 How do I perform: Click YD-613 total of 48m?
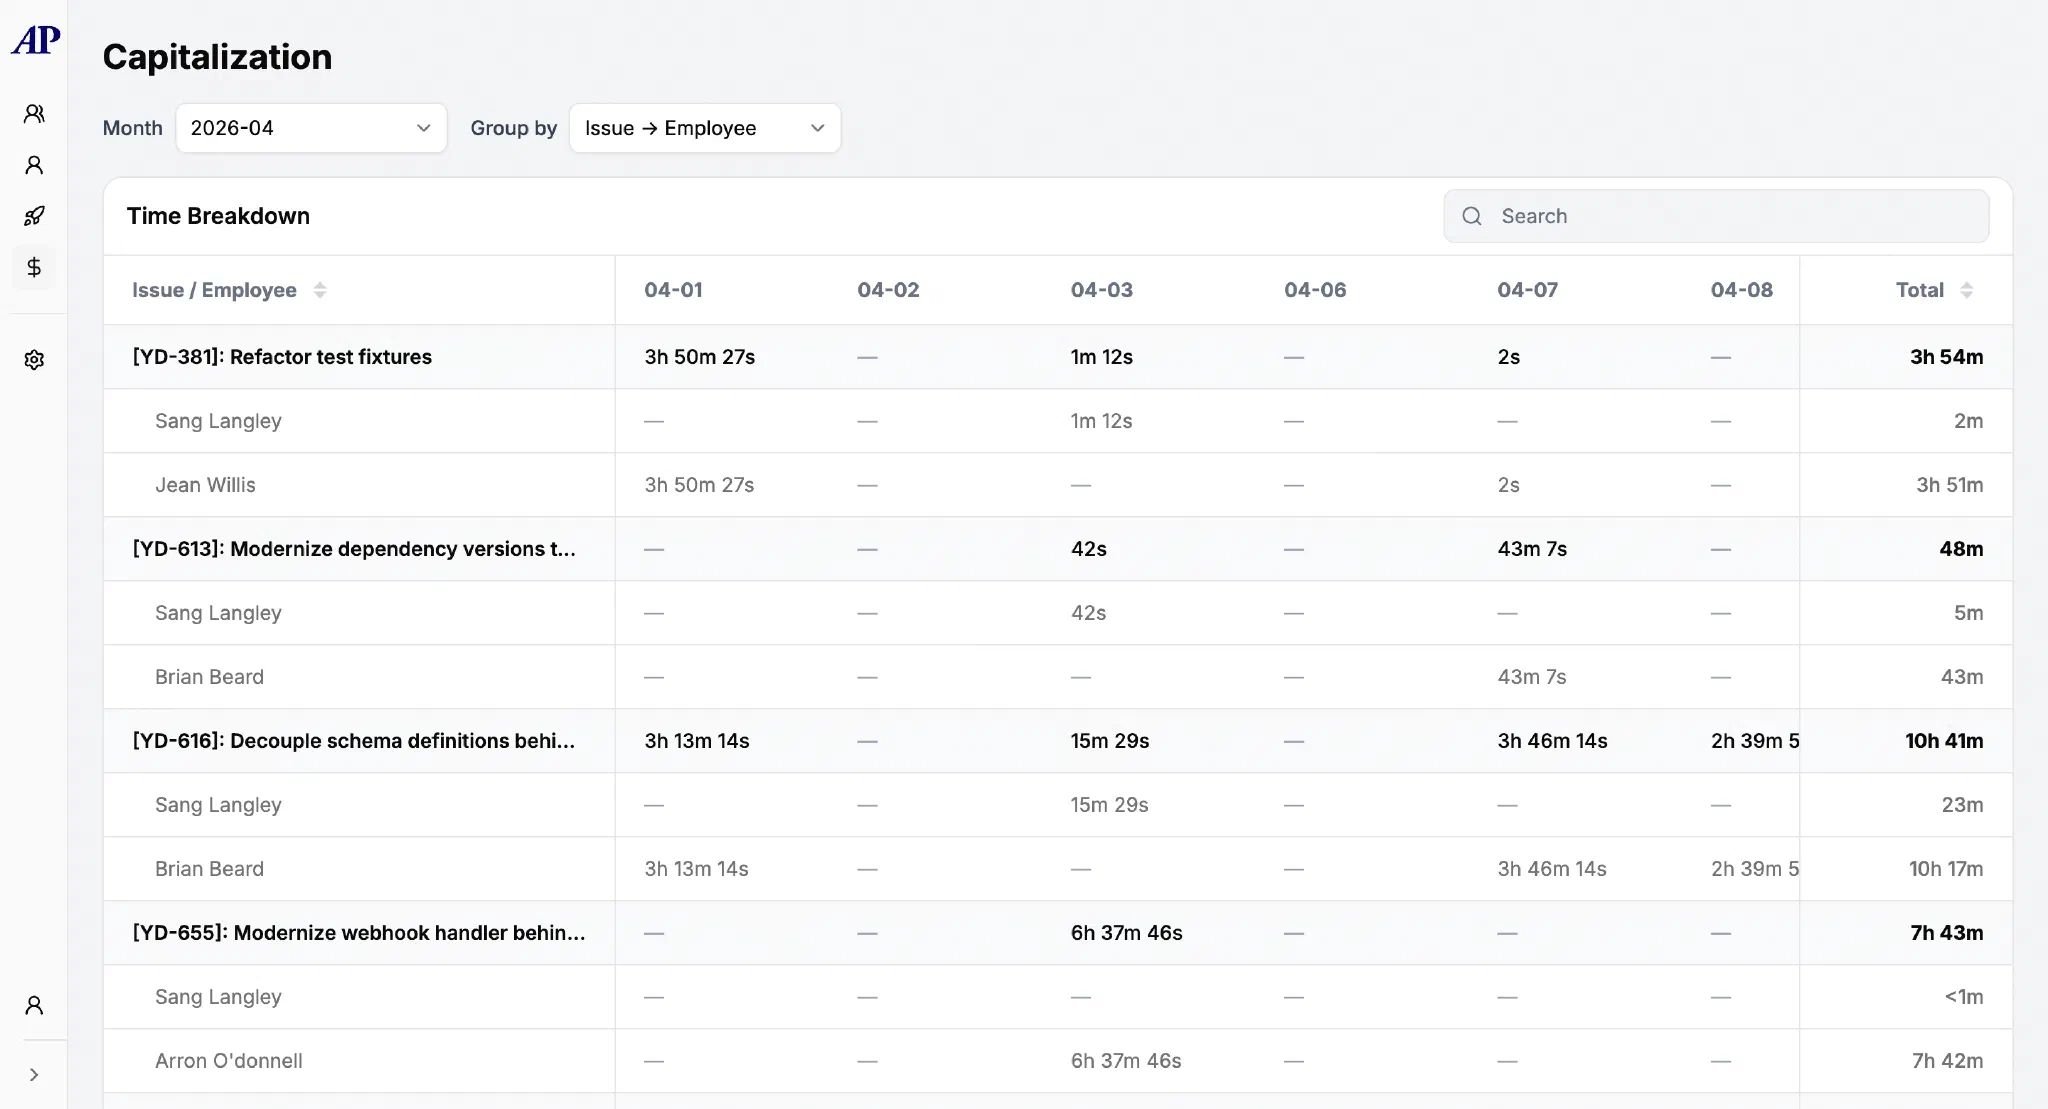pyautogui.click(x=1961, y=549)
